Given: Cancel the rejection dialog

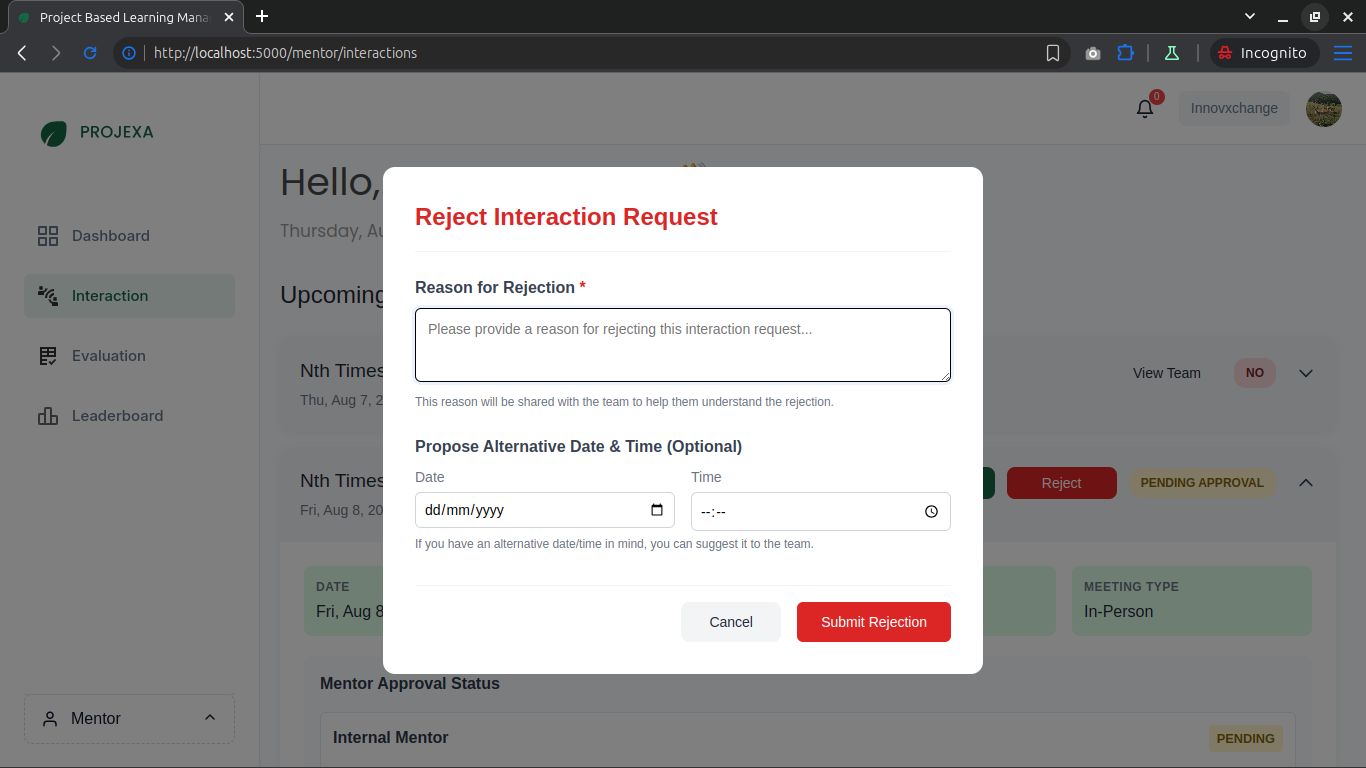Looking at the screenshot, I should pos(731,621).
